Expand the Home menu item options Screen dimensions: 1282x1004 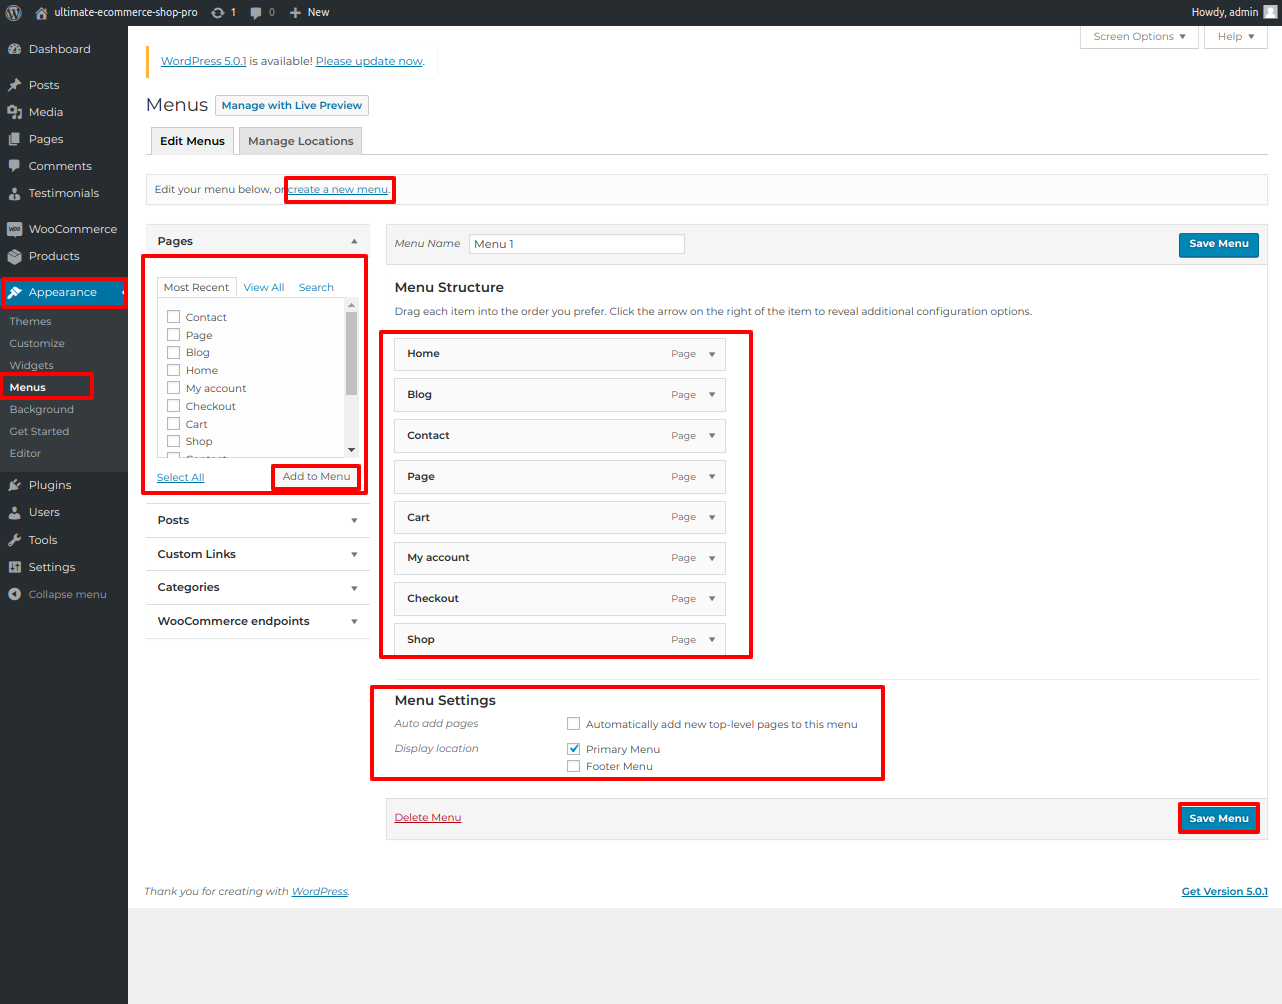[712, 354]
